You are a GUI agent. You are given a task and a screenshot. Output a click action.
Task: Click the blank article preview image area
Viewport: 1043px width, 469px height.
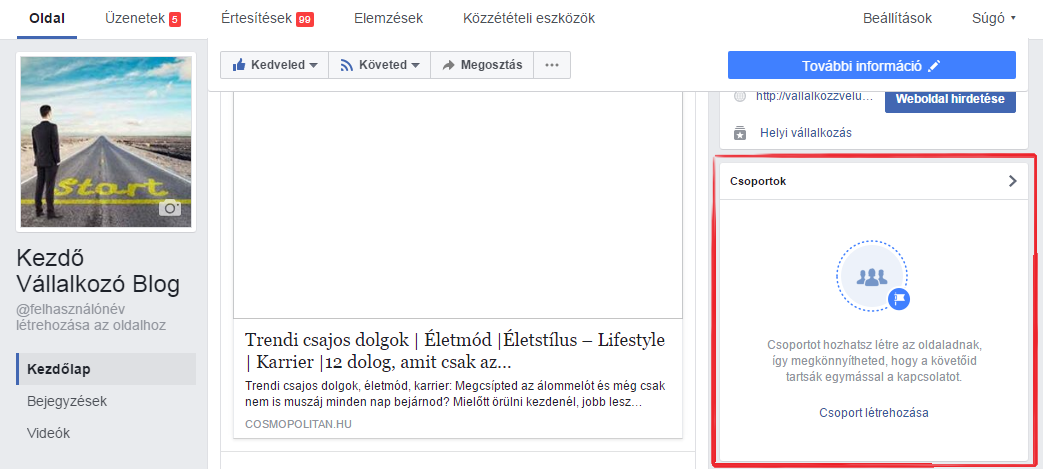(x=458, y=205)
